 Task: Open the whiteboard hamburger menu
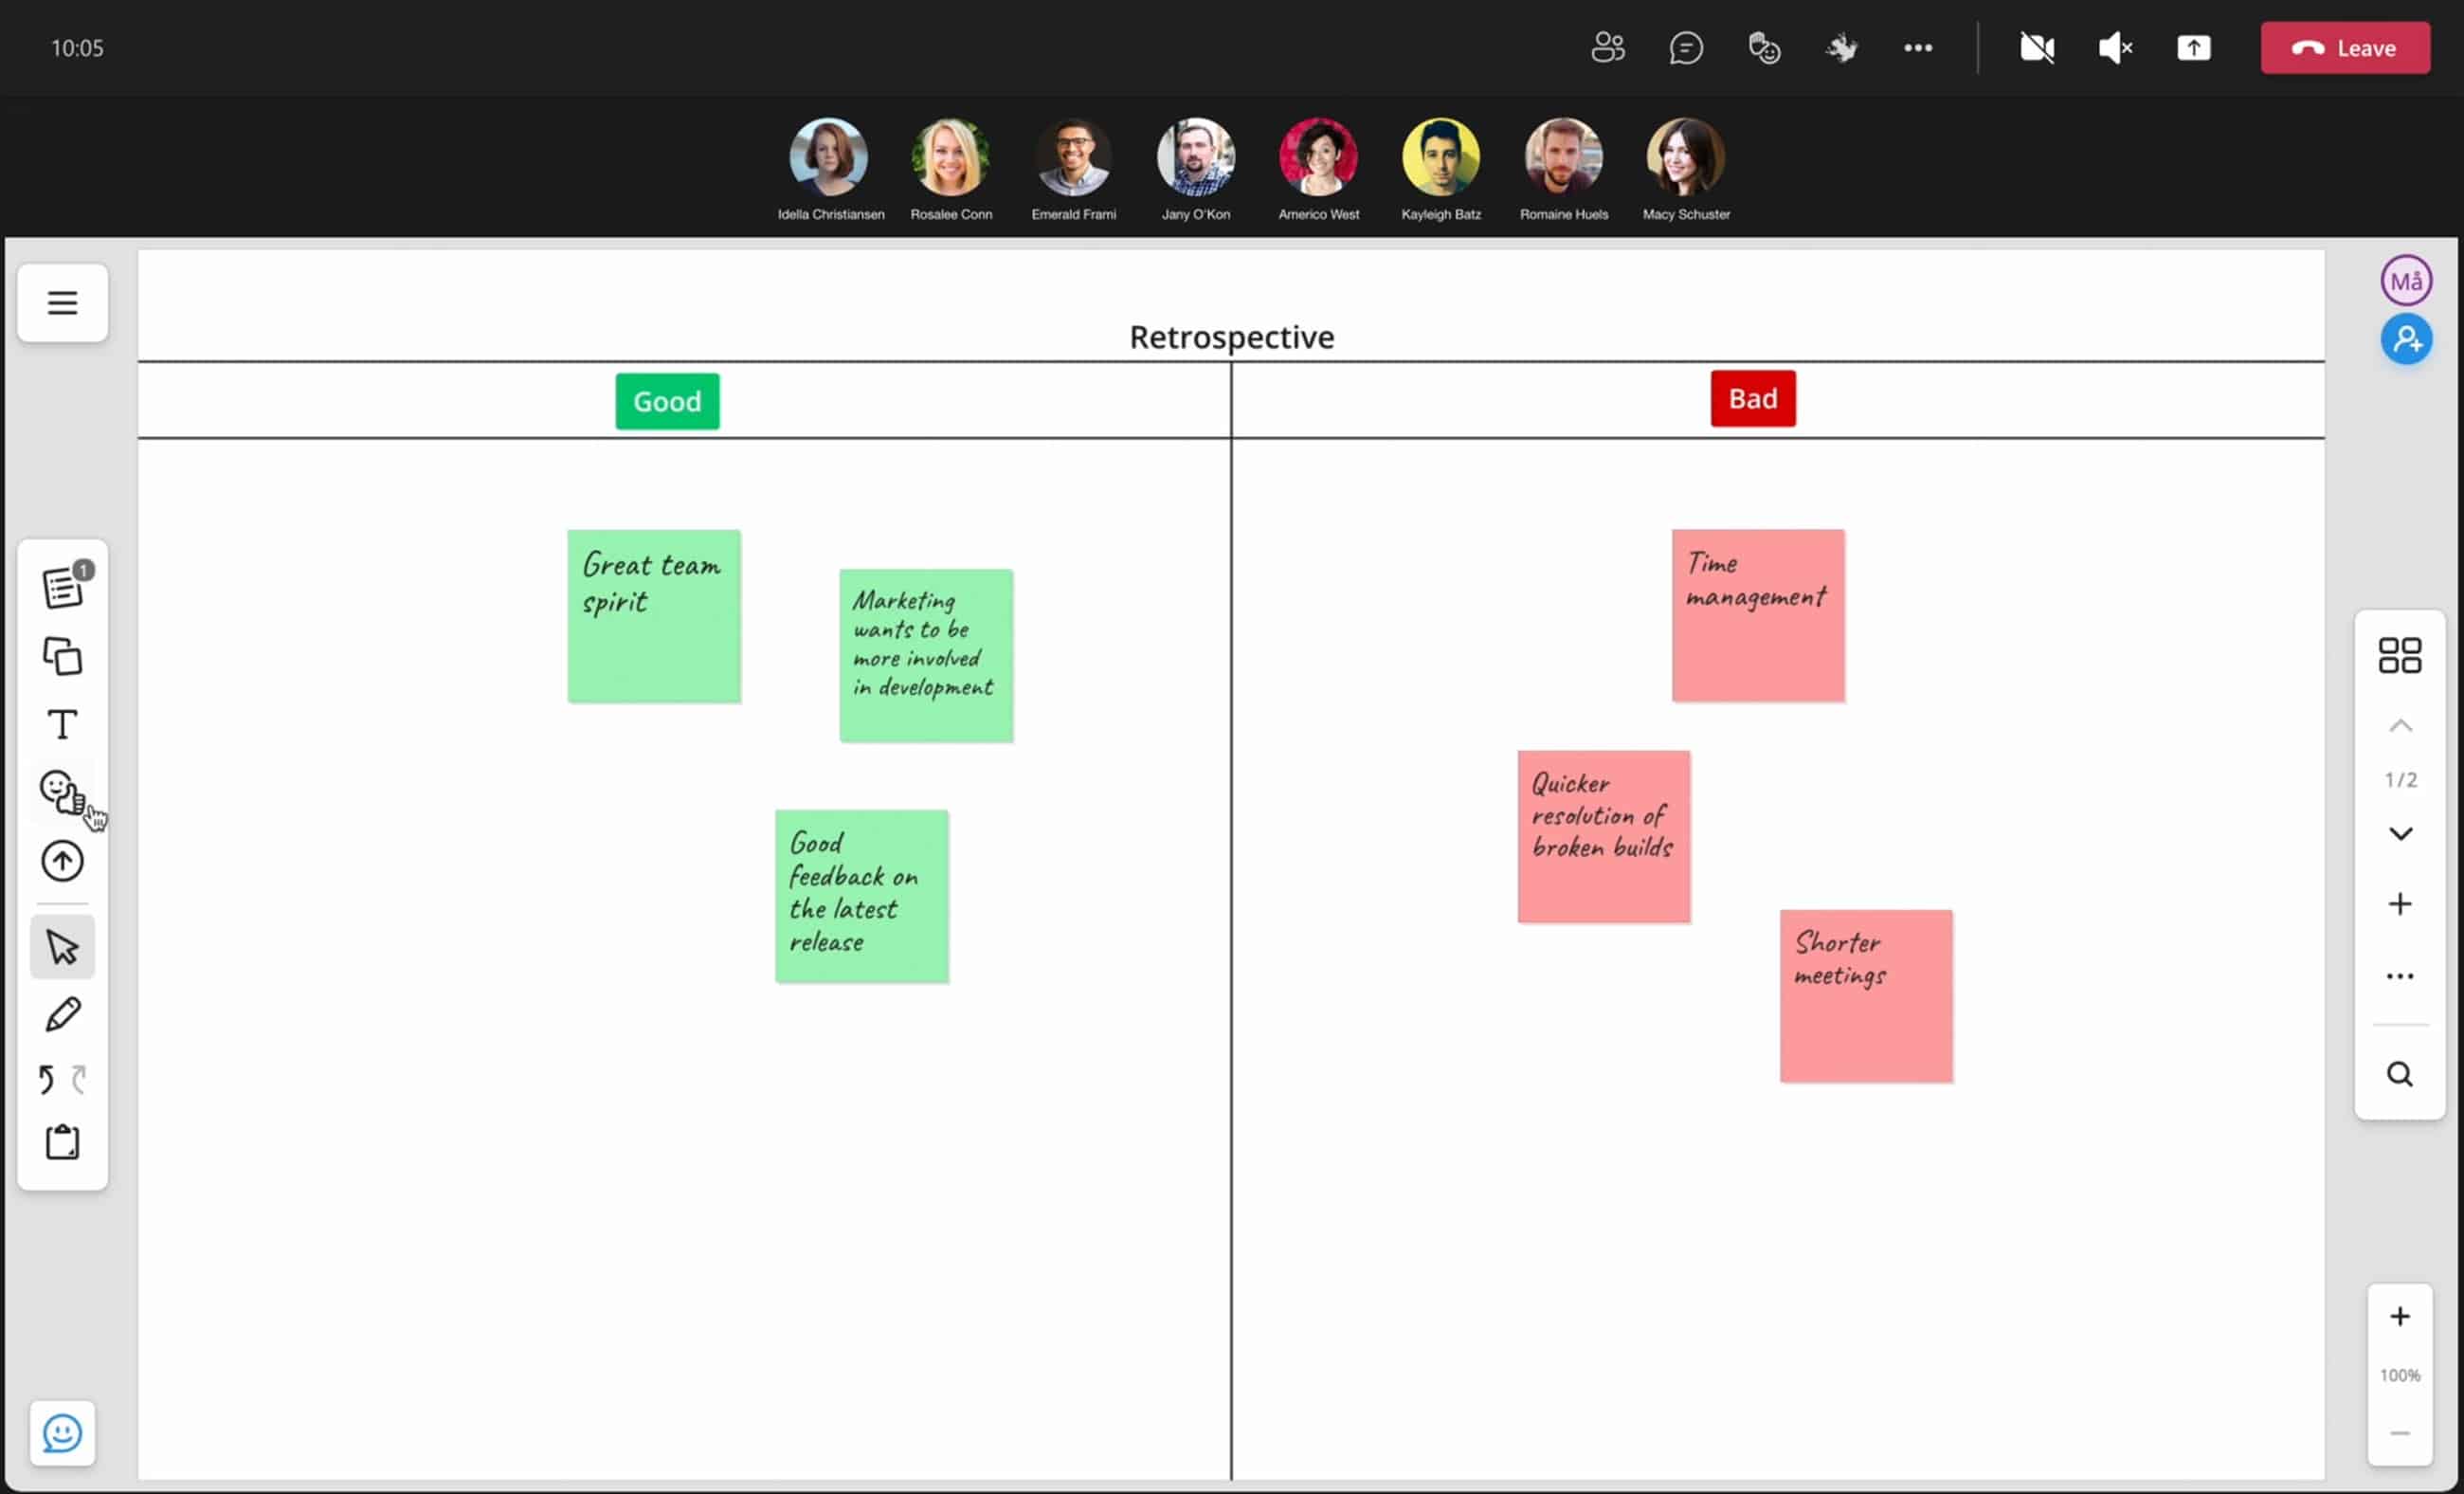tap(62, 302)
